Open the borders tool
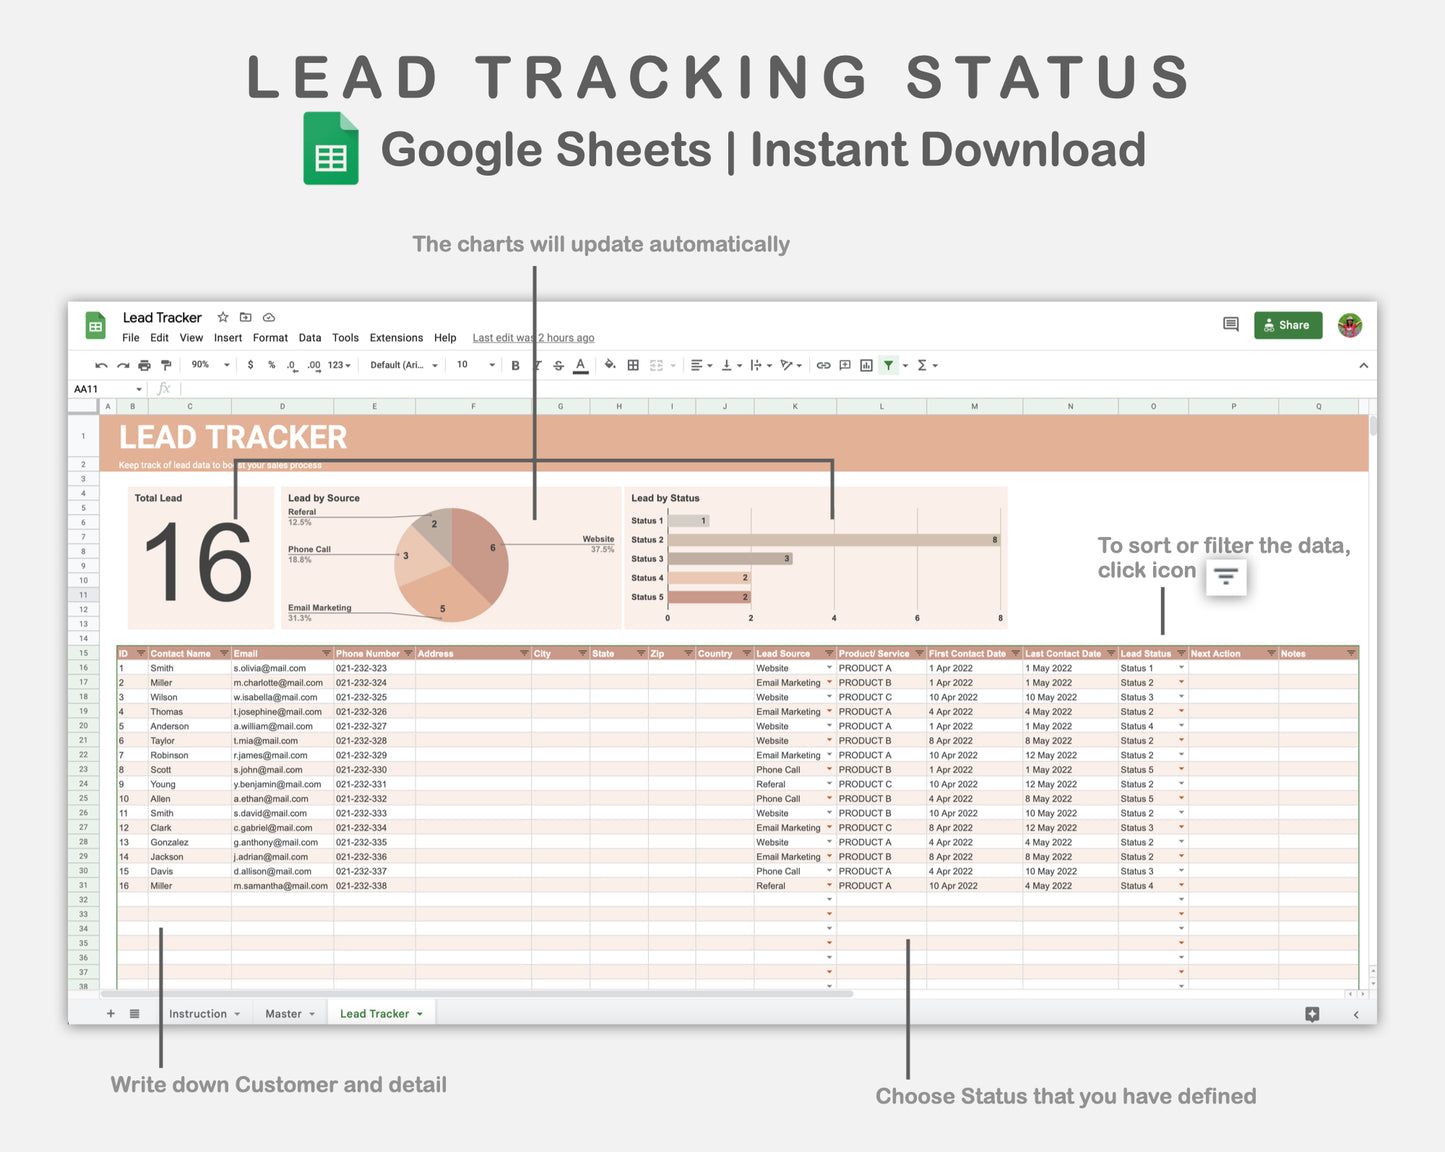Screen dimensions: 1445x1152 632,365
